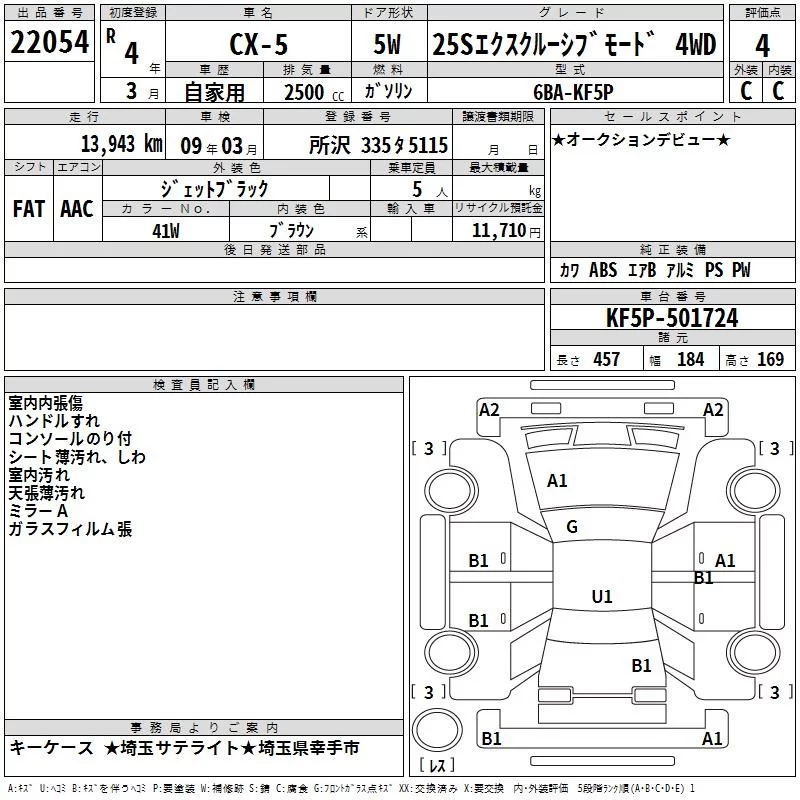Click height value 169
Screen dimensions: 800x800
point(770,360)
